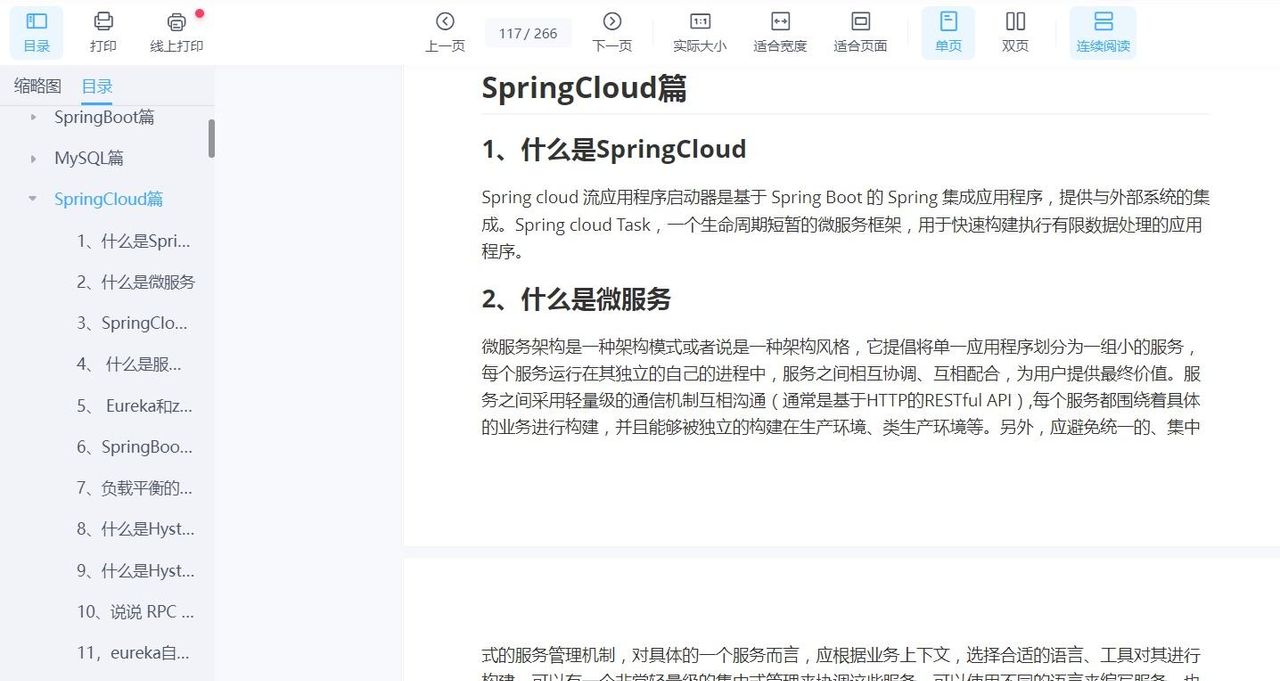Switch to the 缩略图 thumbnails tab

[x=36, y=87]
